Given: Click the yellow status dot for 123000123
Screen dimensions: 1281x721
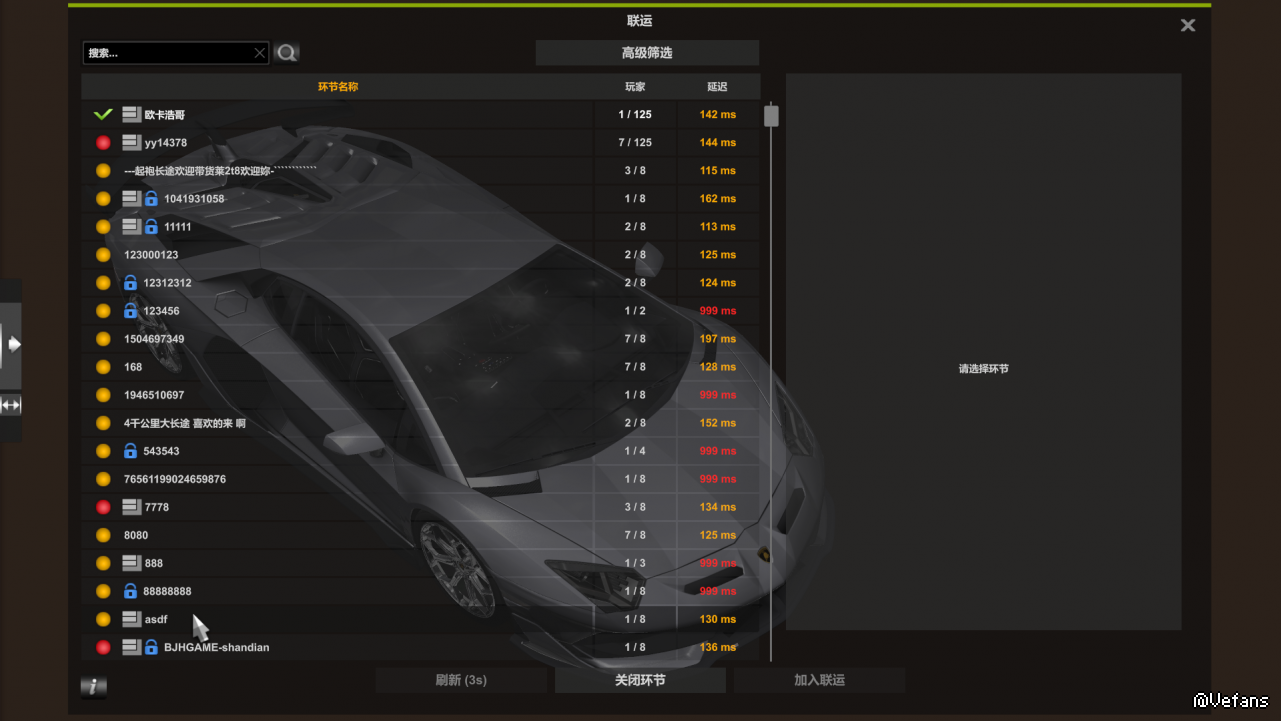Looking at the screenshot, I should point(103,255).
